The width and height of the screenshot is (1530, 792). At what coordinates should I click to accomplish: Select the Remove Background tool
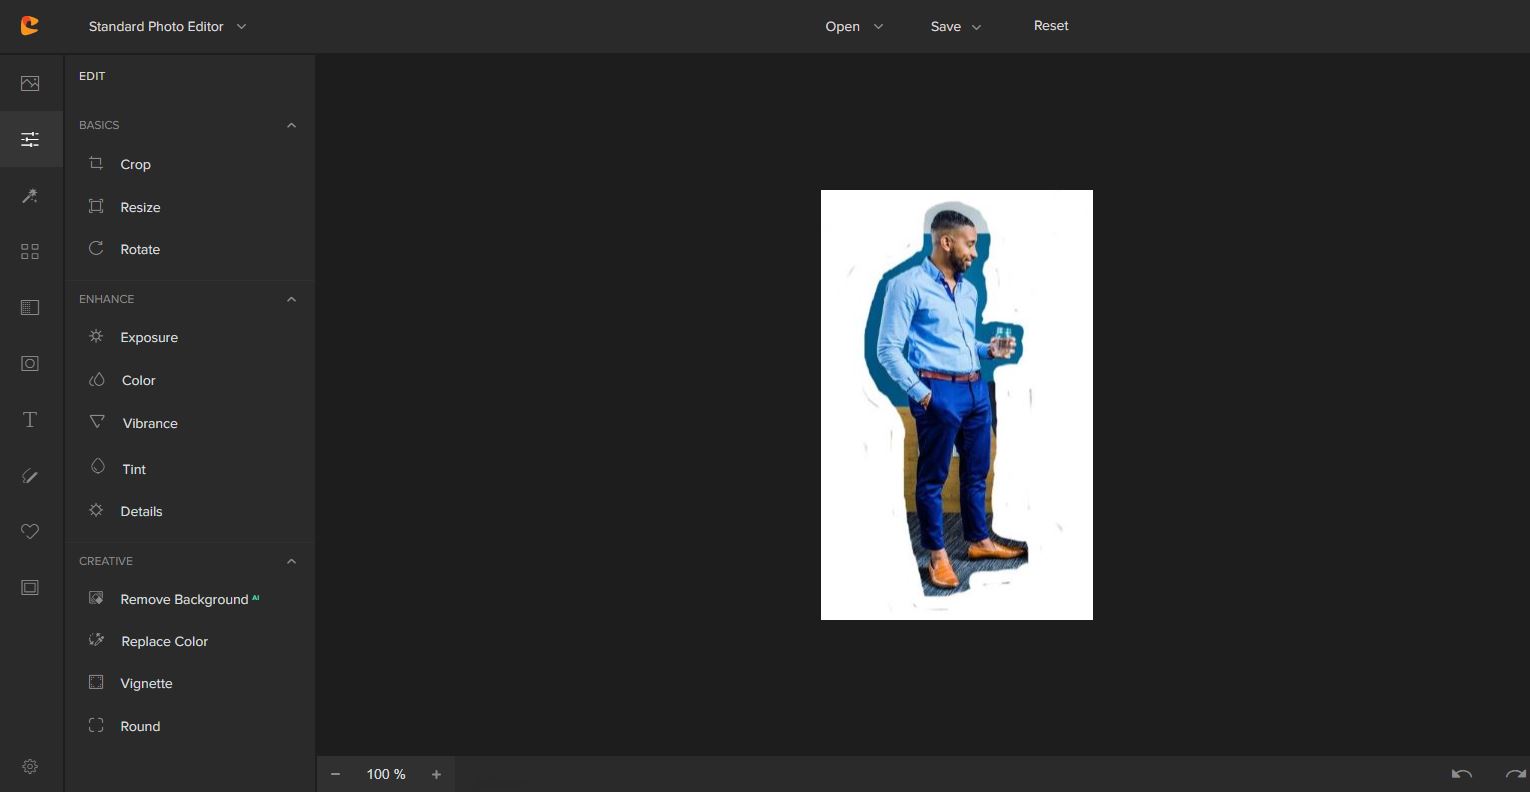184,599
